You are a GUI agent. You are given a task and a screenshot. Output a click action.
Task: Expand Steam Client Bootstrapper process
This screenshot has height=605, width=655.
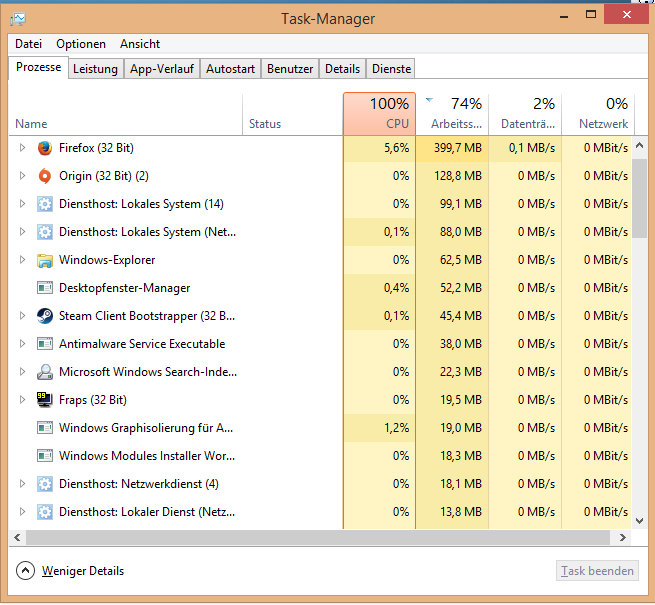[23, 315]
